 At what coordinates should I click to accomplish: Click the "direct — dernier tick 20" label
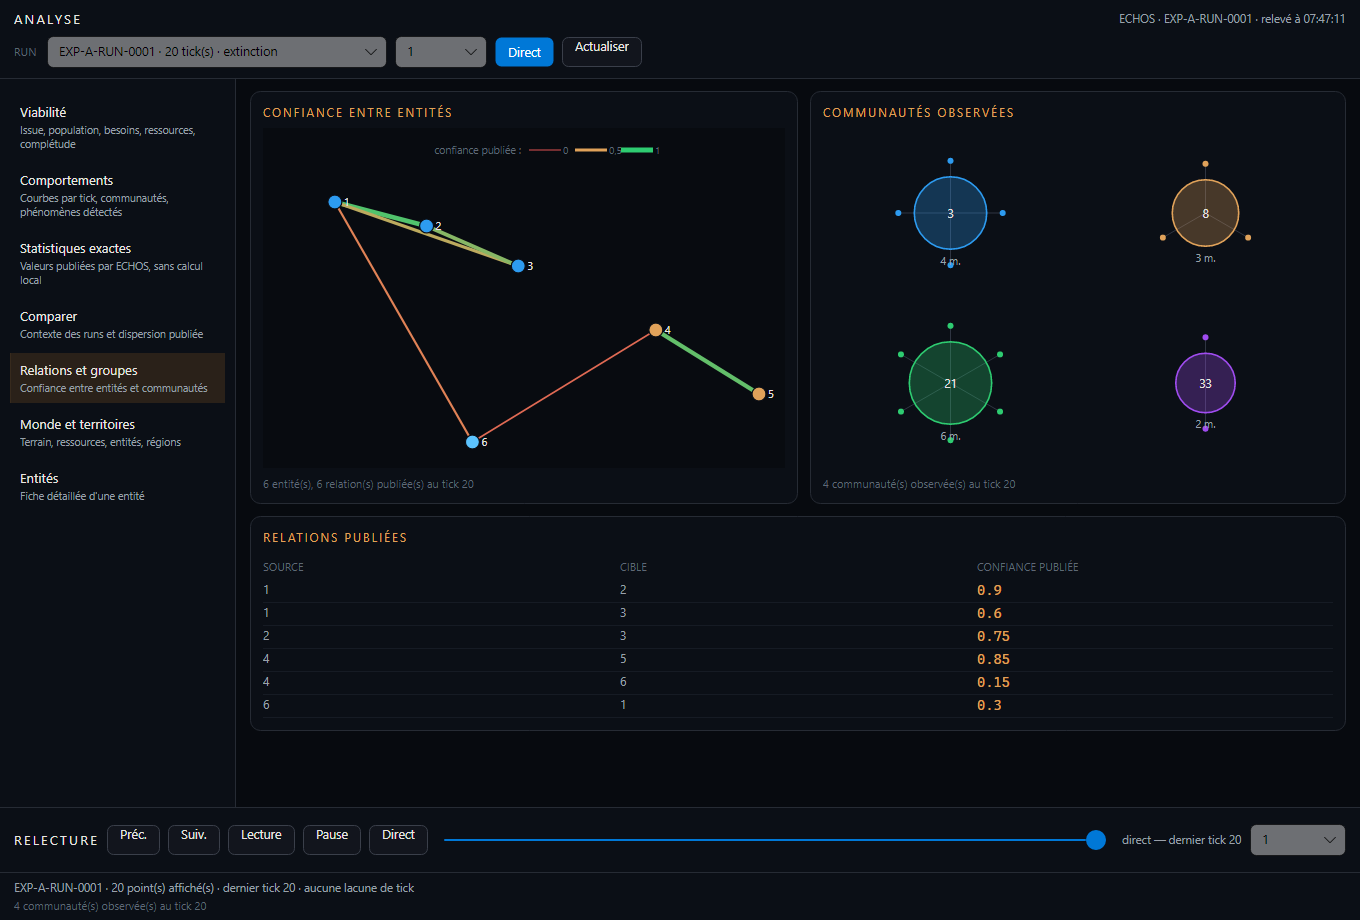point(1181,840)
